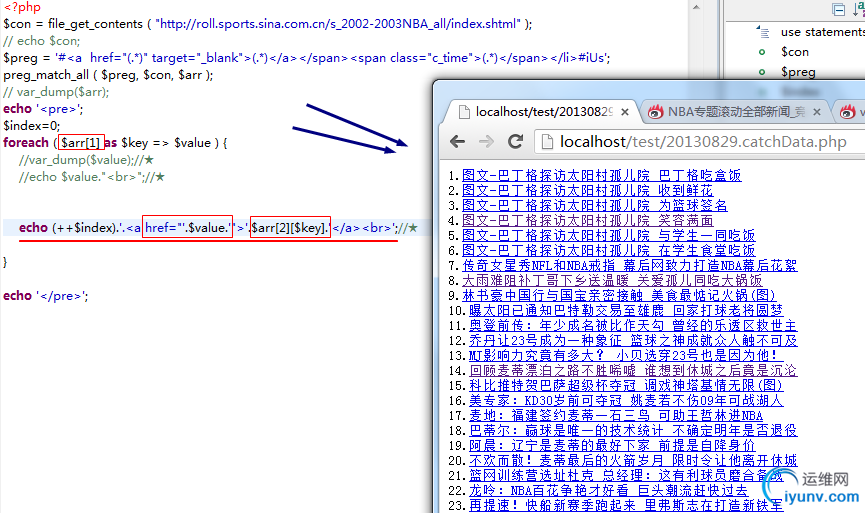Open link 20 不欢而散！麦蒂最后的火箭岁月
This screenshot has height=513, width=865.
point(633,461)
